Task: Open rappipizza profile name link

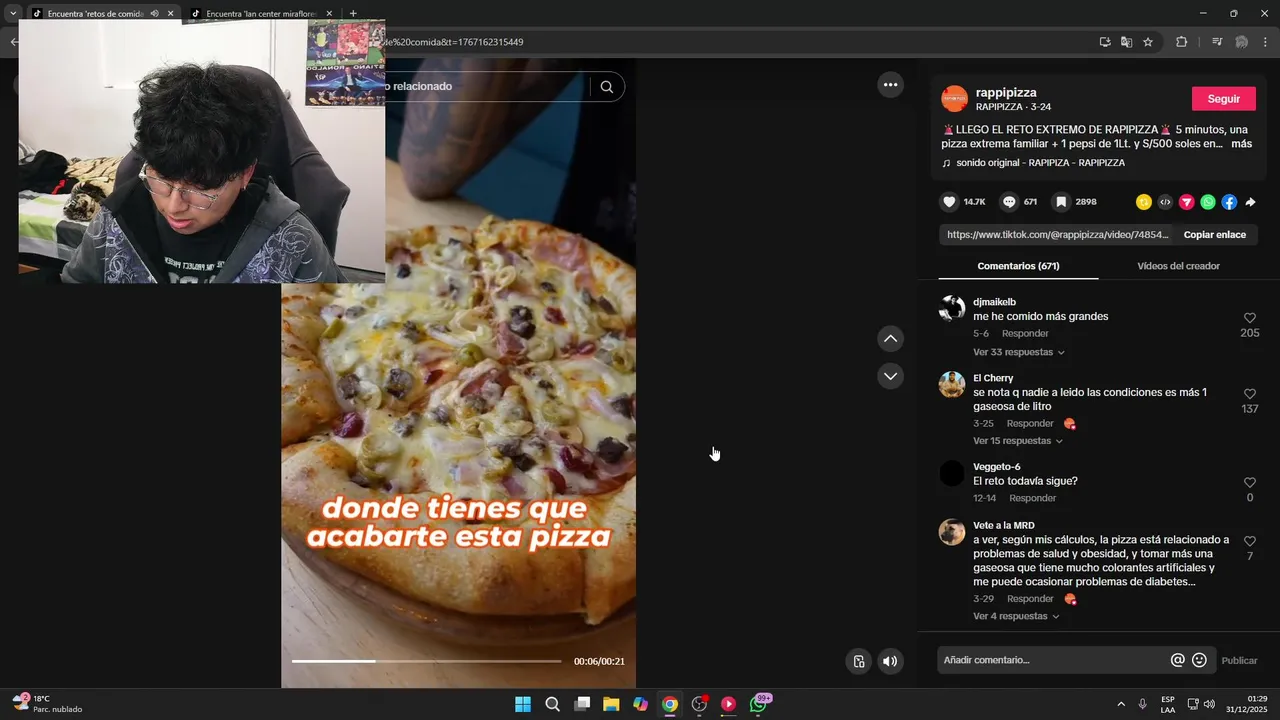Action: coord(1006,92)
